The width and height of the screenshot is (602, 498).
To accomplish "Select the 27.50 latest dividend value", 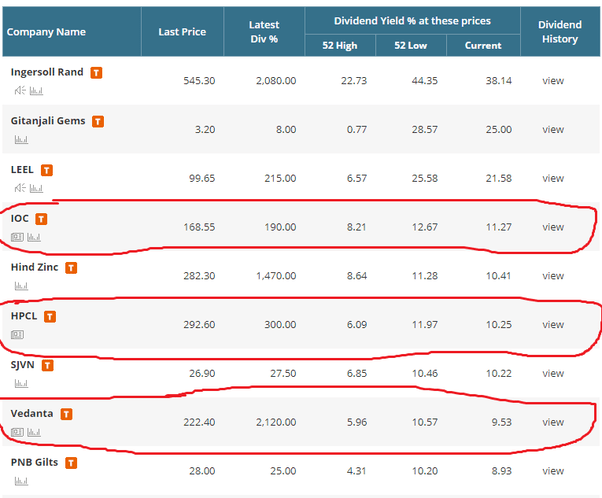I will click(283, 373).
